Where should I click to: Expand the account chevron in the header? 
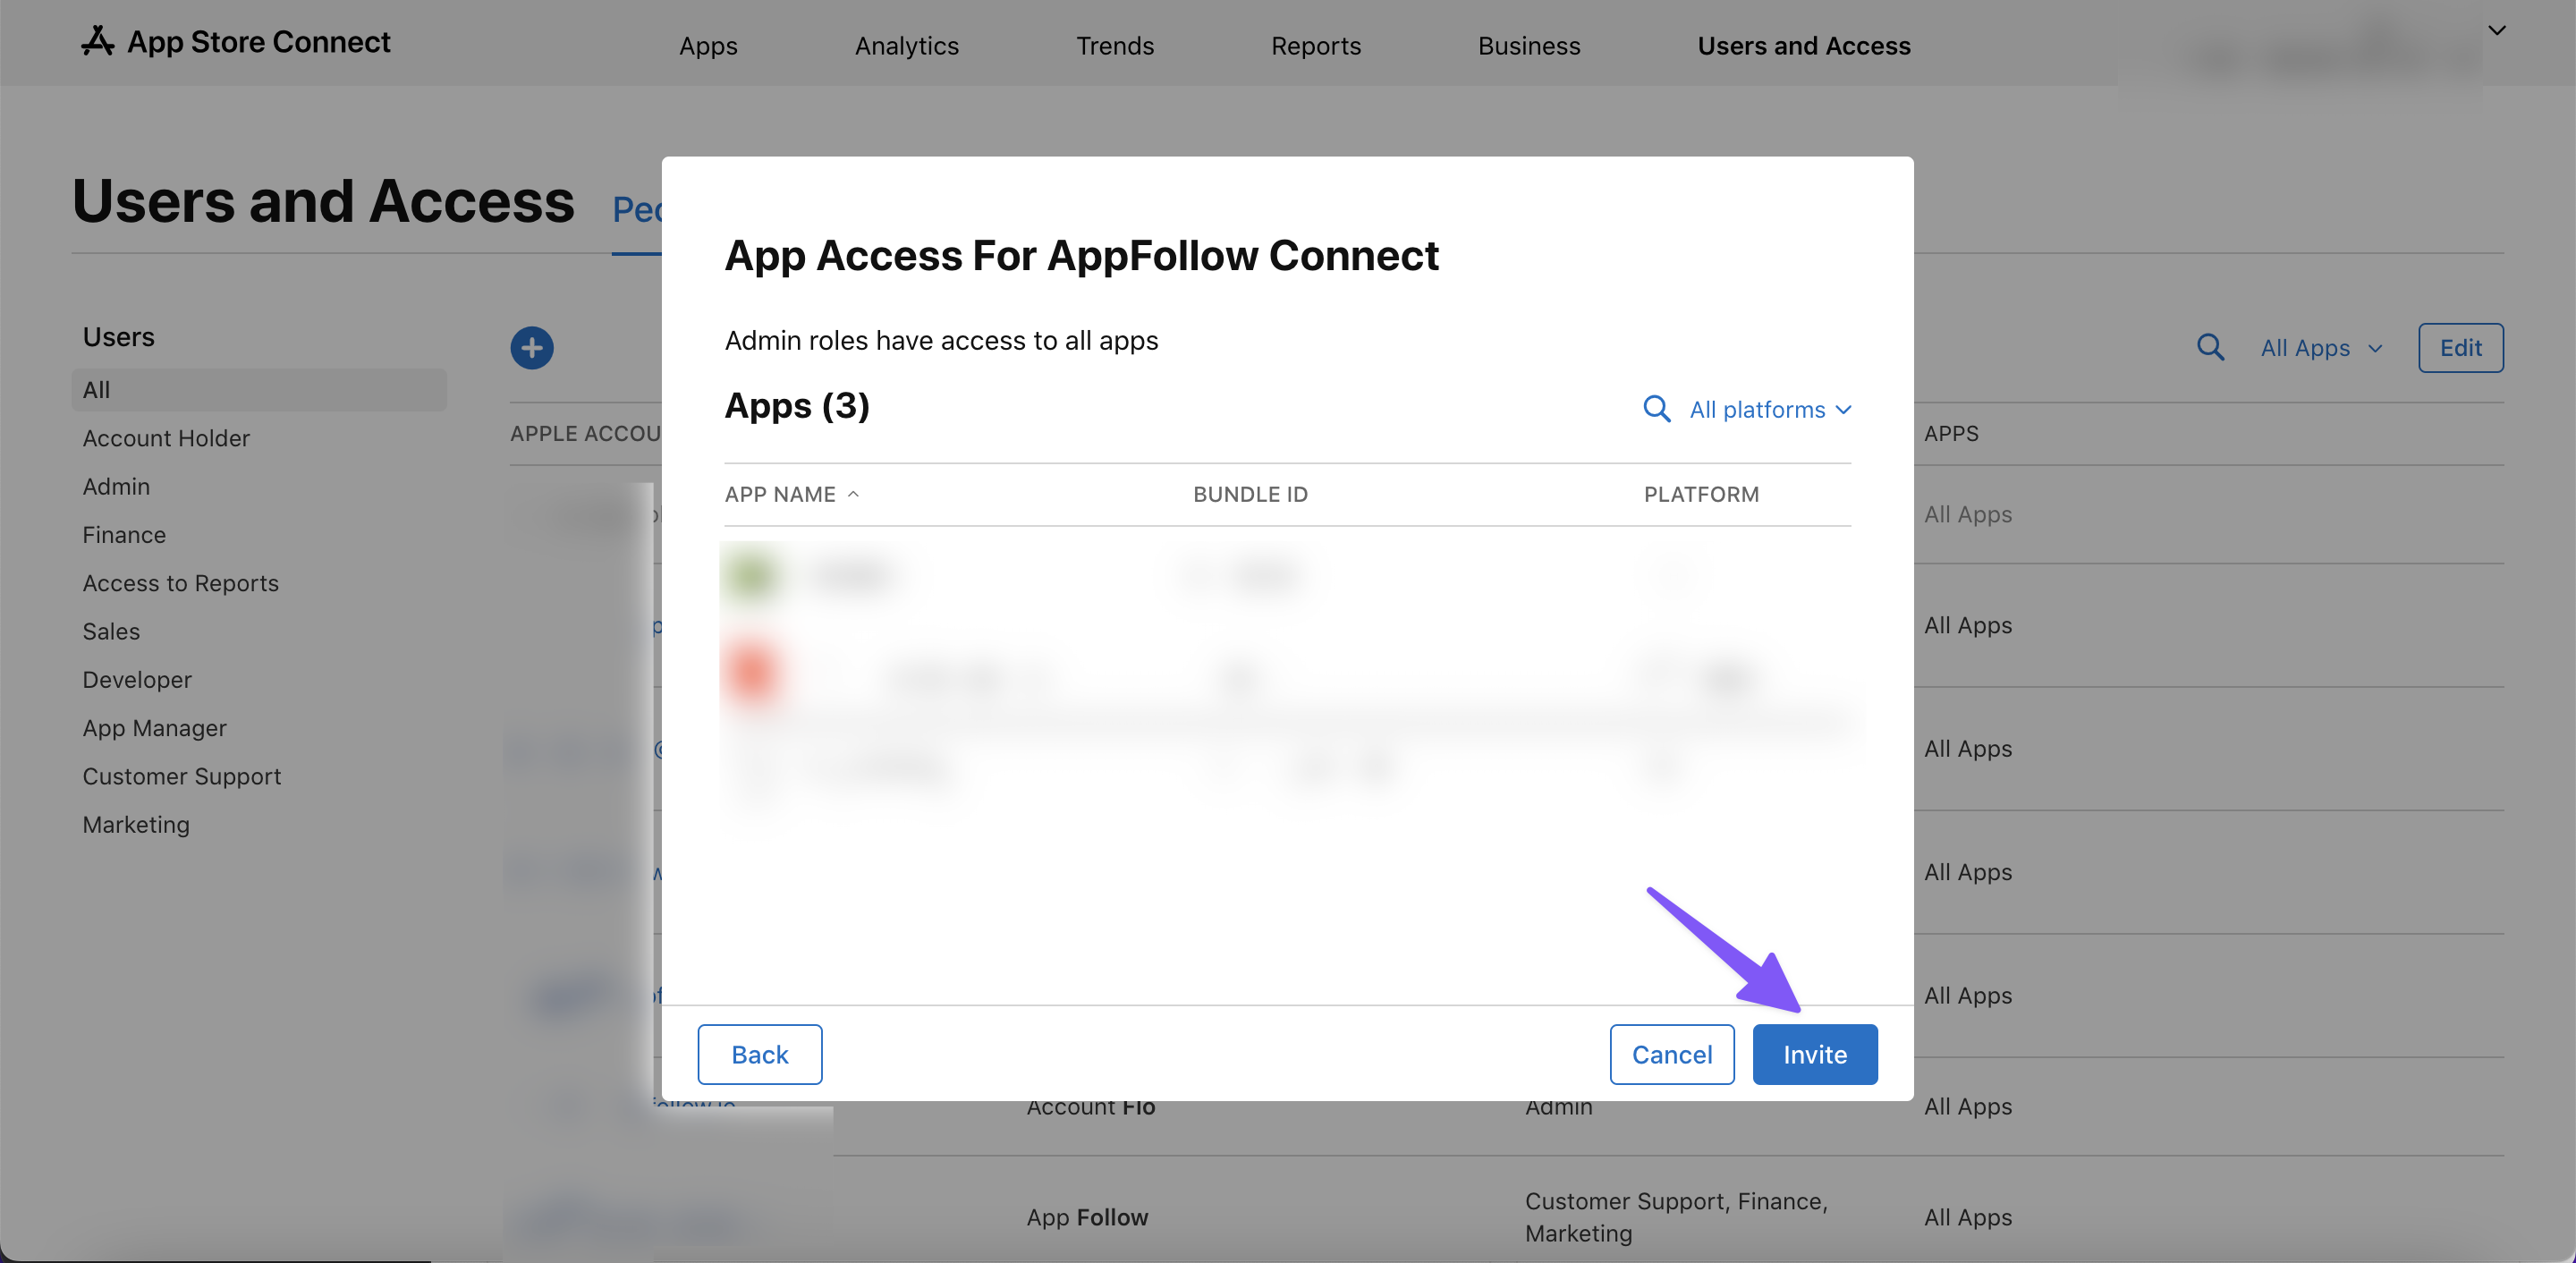point(2496,30)
